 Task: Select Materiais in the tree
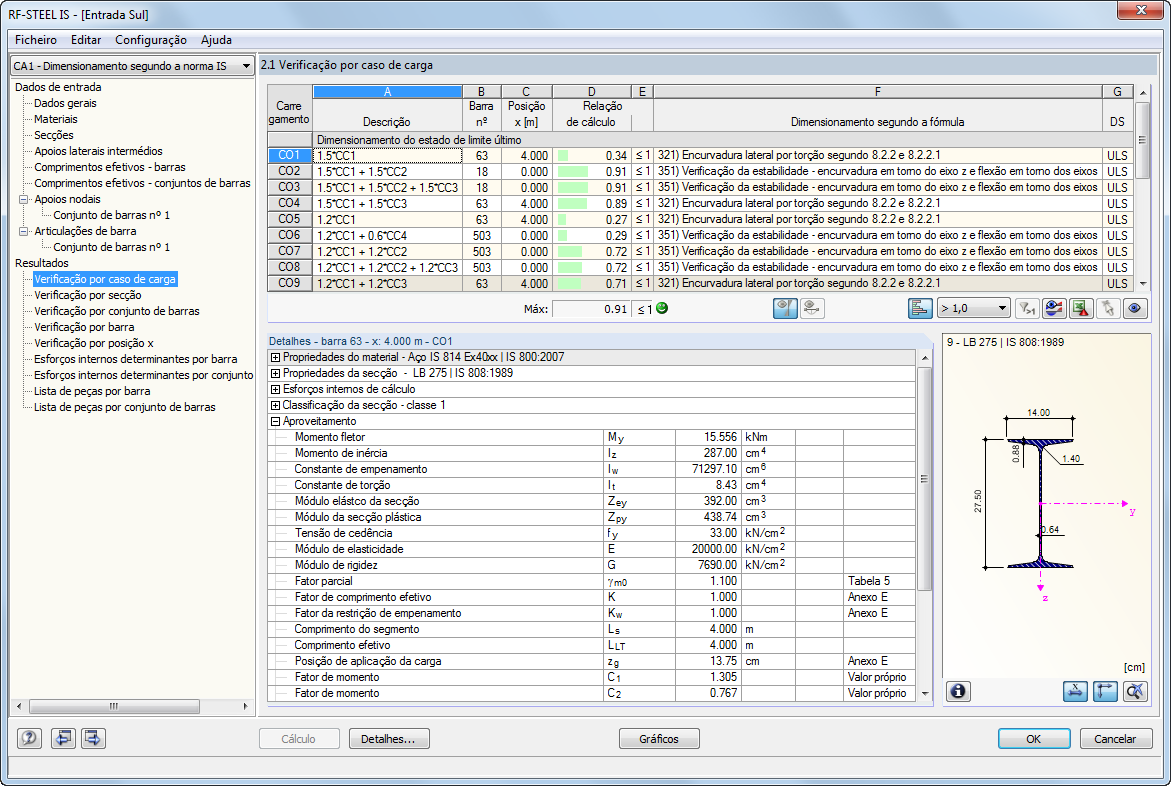tap(55, 119)
